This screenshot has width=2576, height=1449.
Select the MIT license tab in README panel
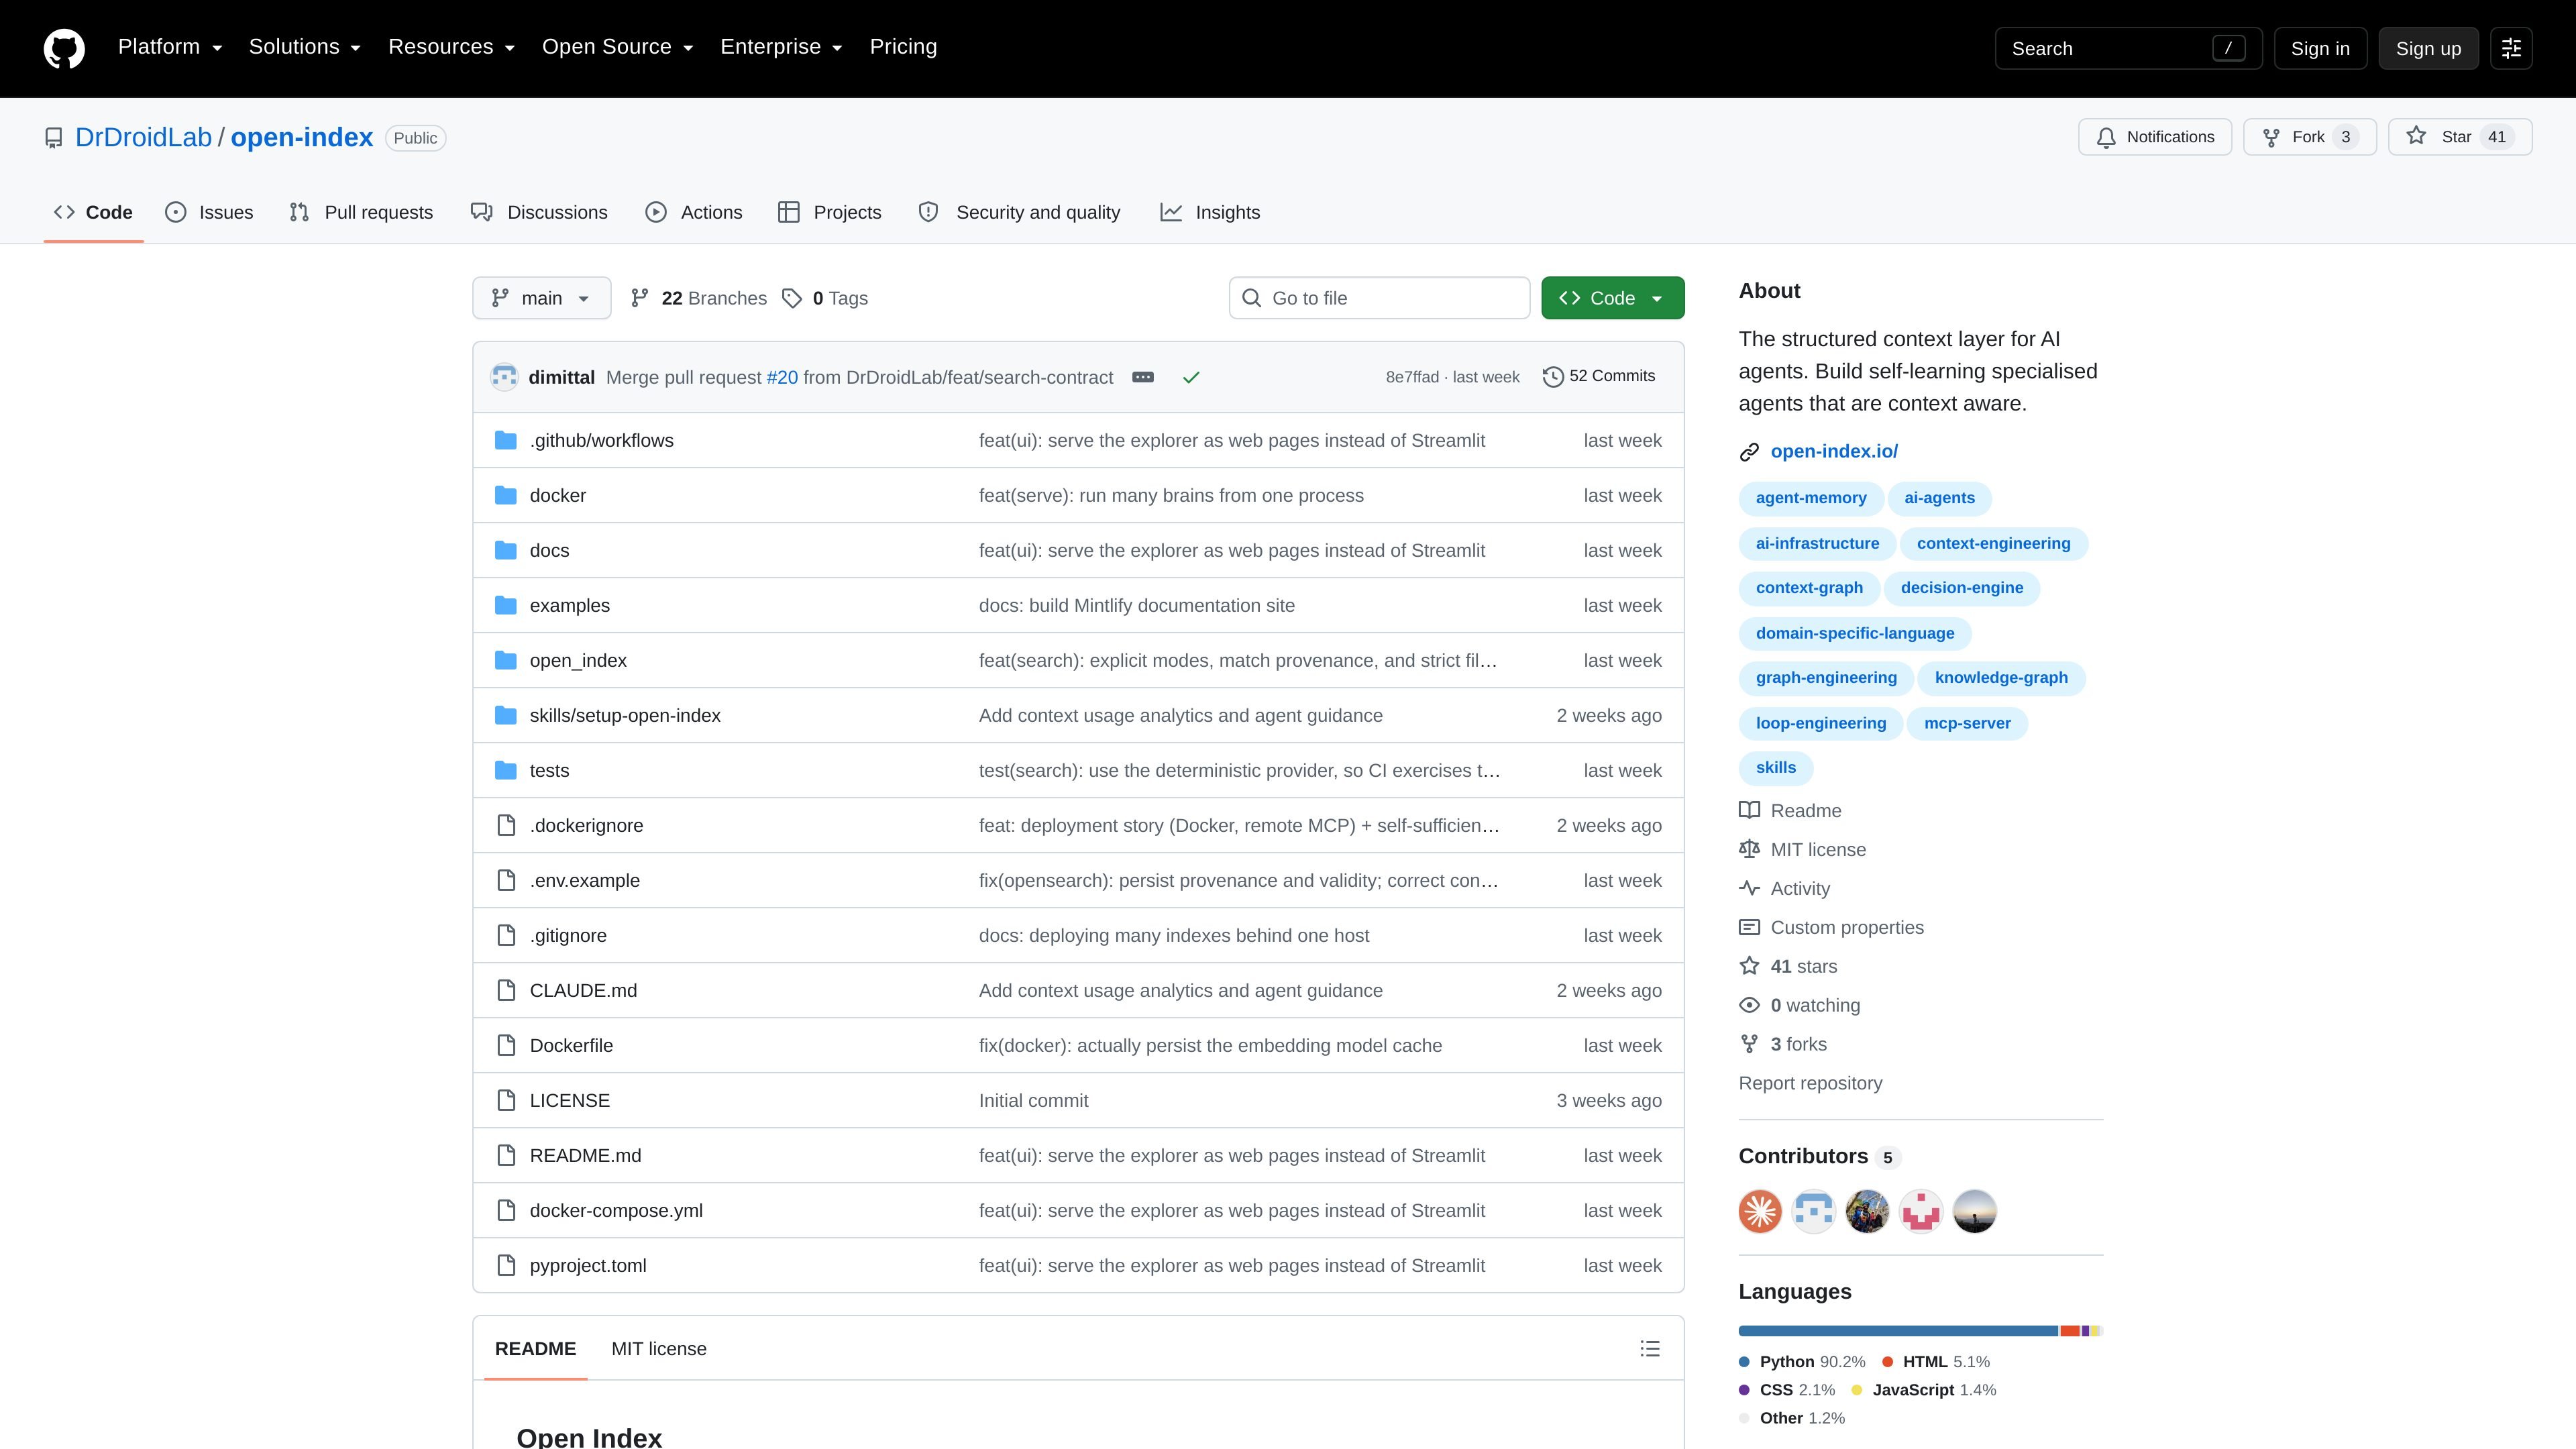[659, 1349]
